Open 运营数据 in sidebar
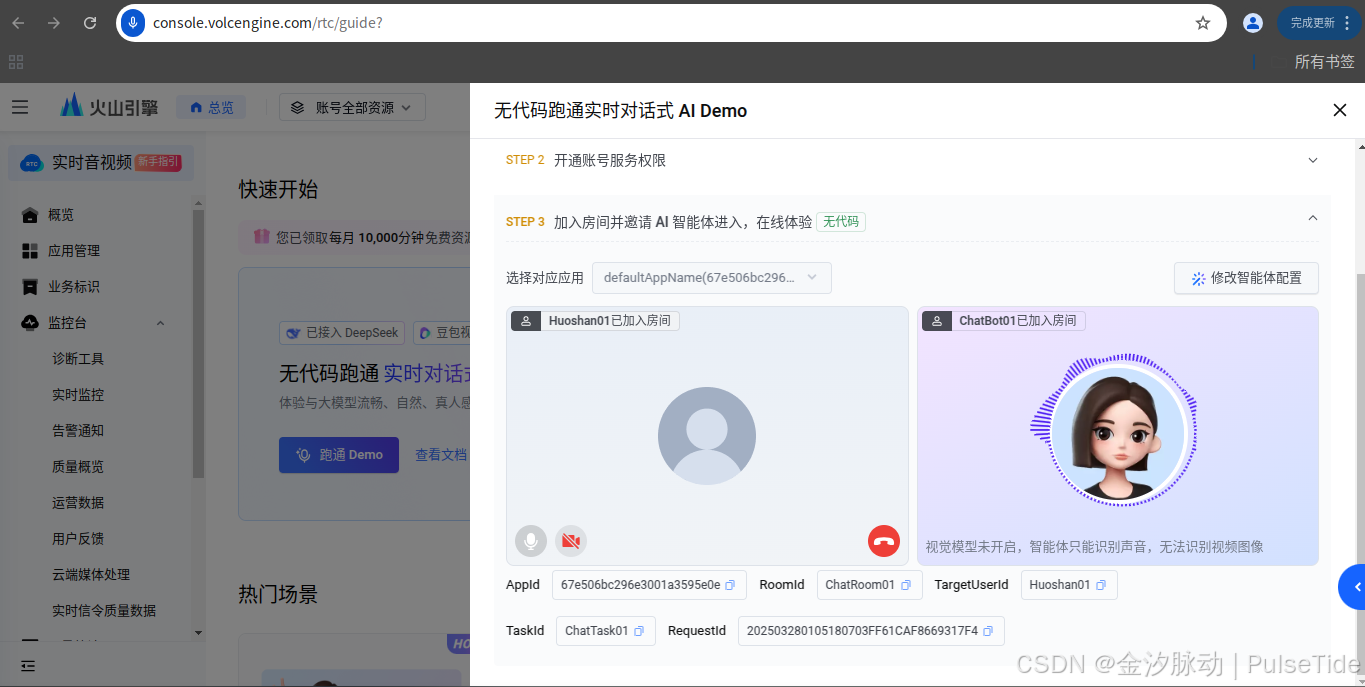Viewport: 1365px width, 687px height. (x=78, y=503)
